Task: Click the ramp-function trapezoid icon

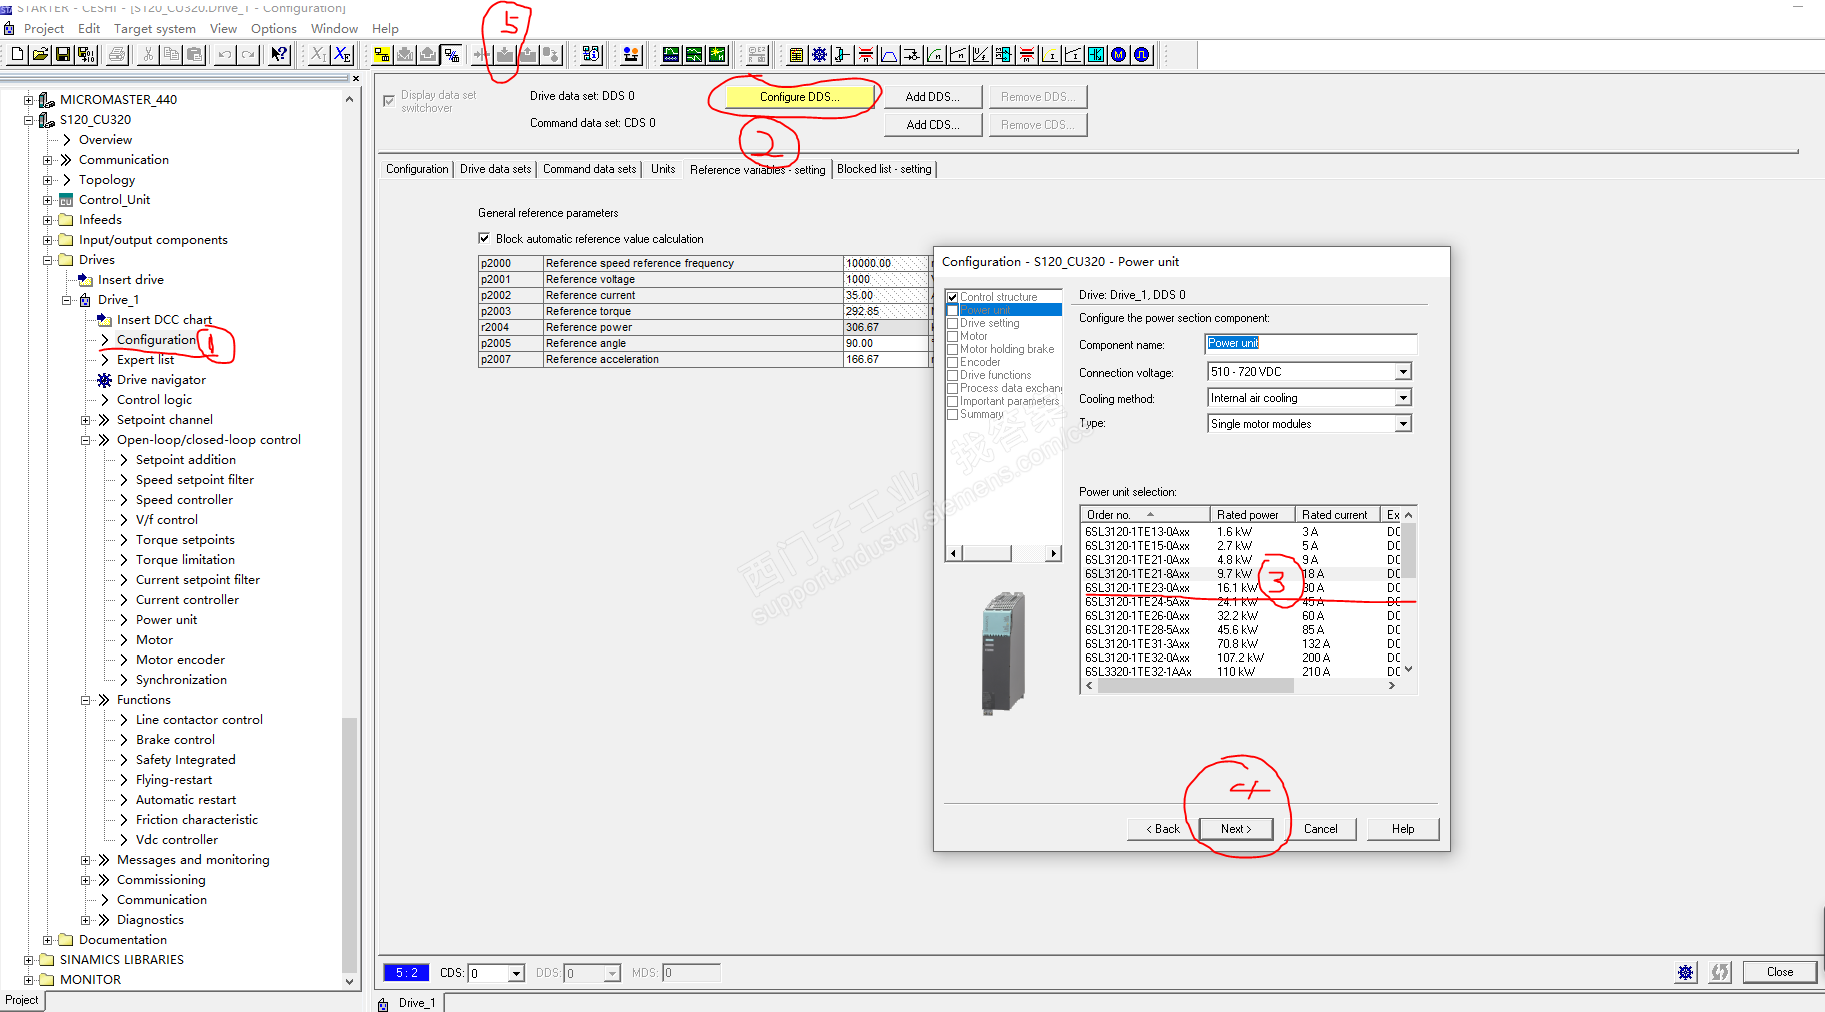Action: (888, 55)
